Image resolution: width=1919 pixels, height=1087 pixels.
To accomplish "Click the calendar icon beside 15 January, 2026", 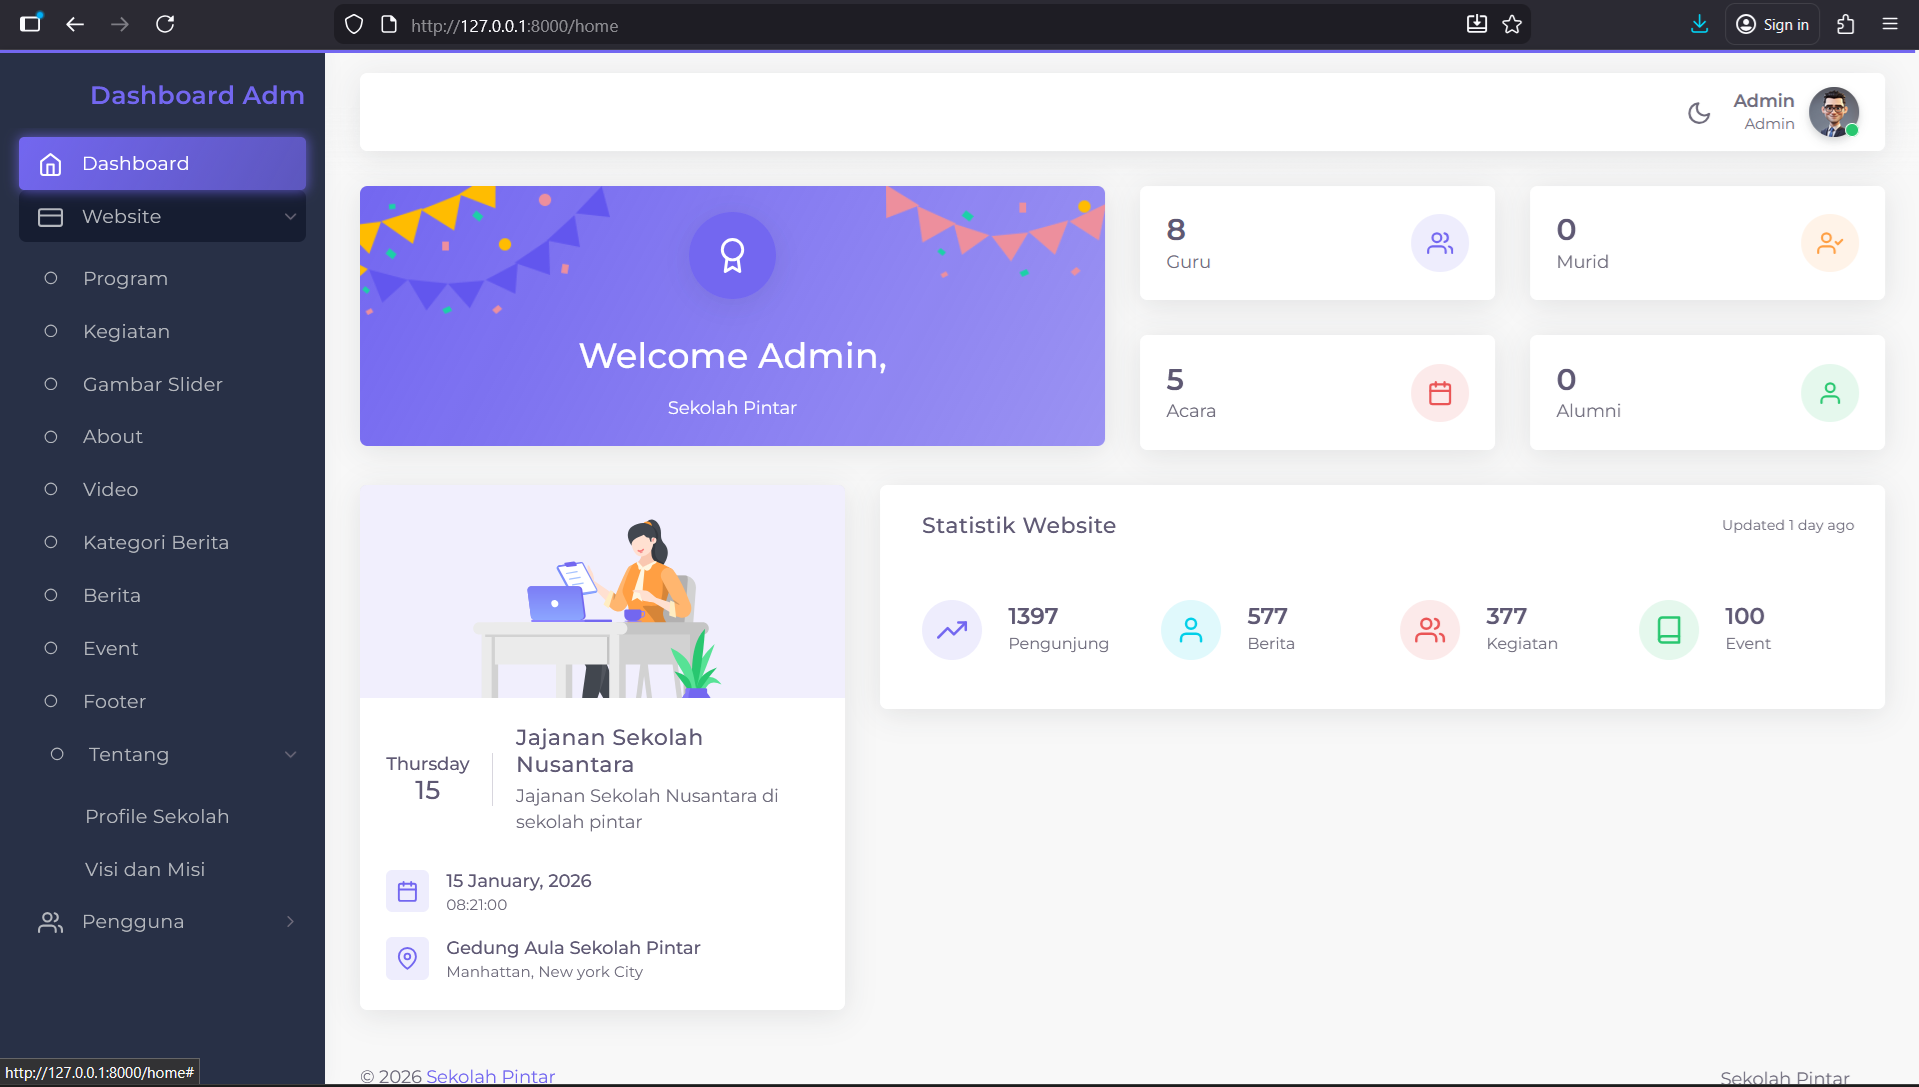I will [x=407, y=891].
